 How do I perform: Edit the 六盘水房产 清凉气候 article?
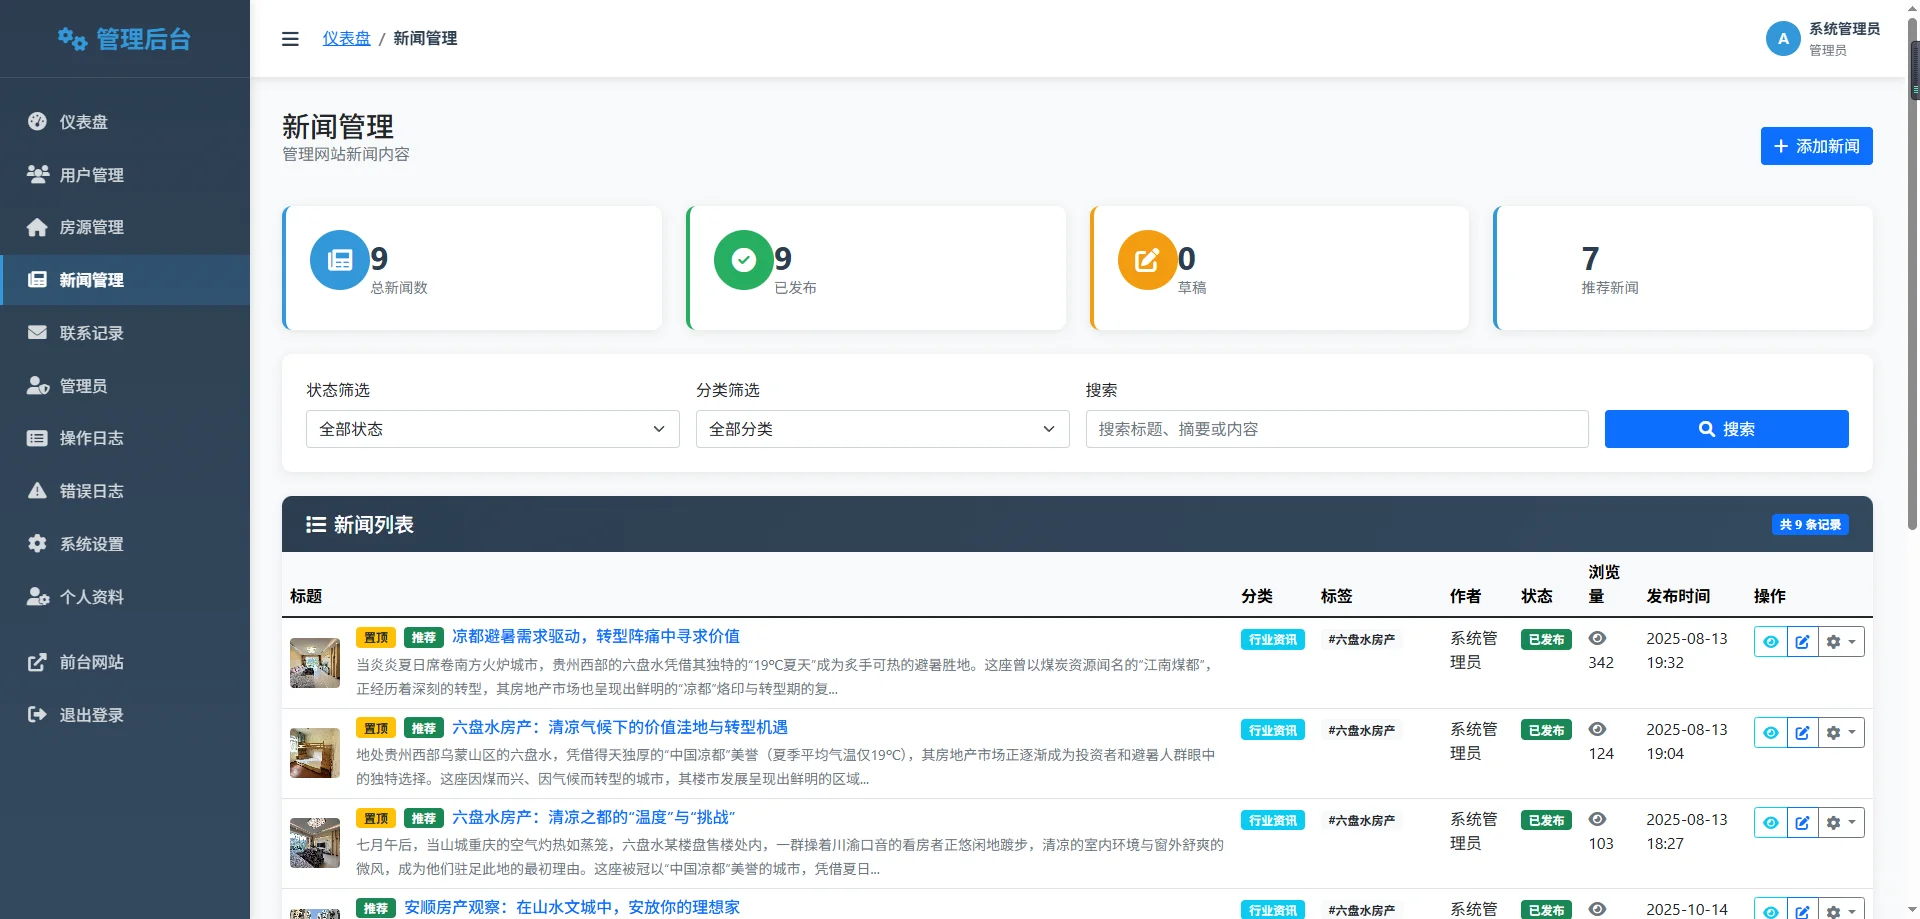(x=1803, y=731)
